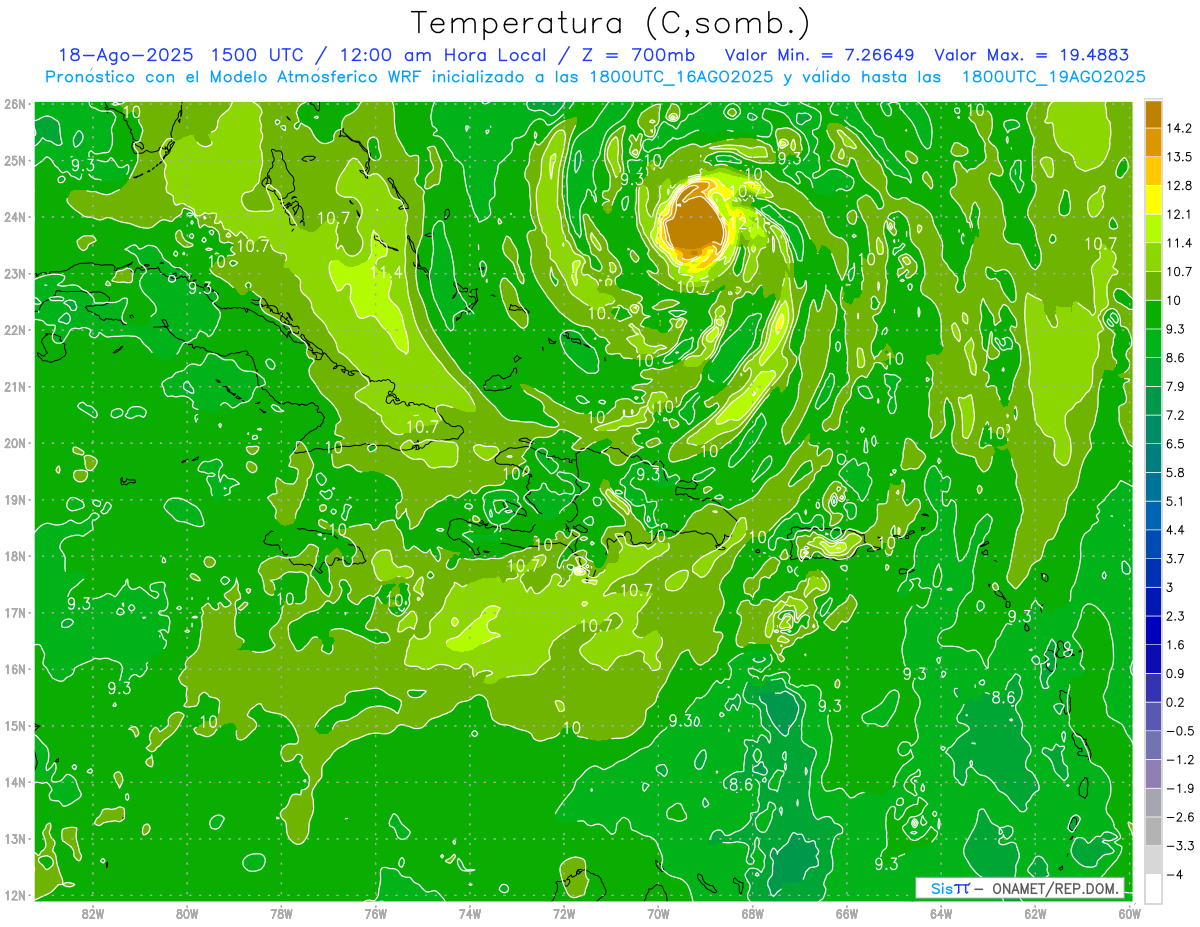Image resolution: width=1200 pixels, height=927 pixels.
Task: Select the 'Z = 700mb' level label
Action: [638, 55]
